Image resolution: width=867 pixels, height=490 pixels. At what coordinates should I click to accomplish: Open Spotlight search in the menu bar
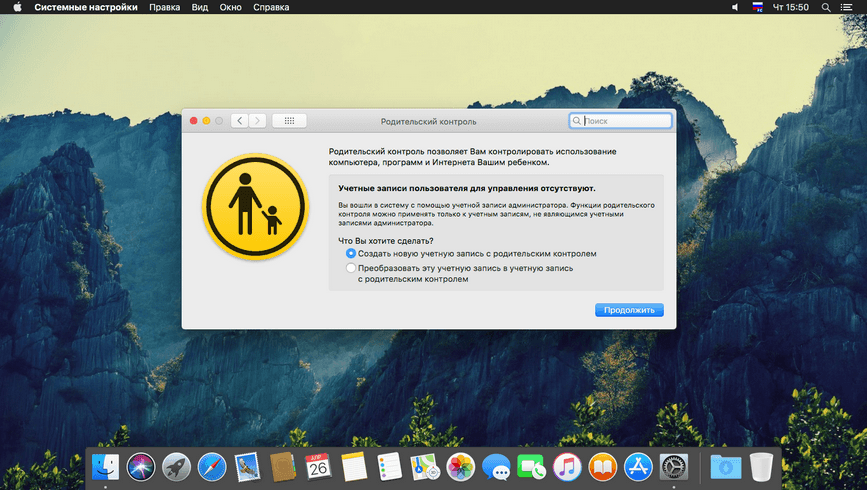[826, 7]
